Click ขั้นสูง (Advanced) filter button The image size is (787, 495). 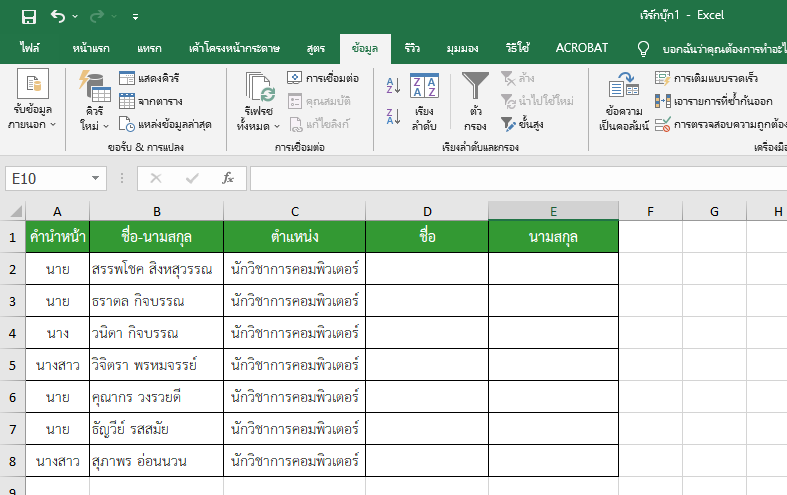(x=522, y=123)
